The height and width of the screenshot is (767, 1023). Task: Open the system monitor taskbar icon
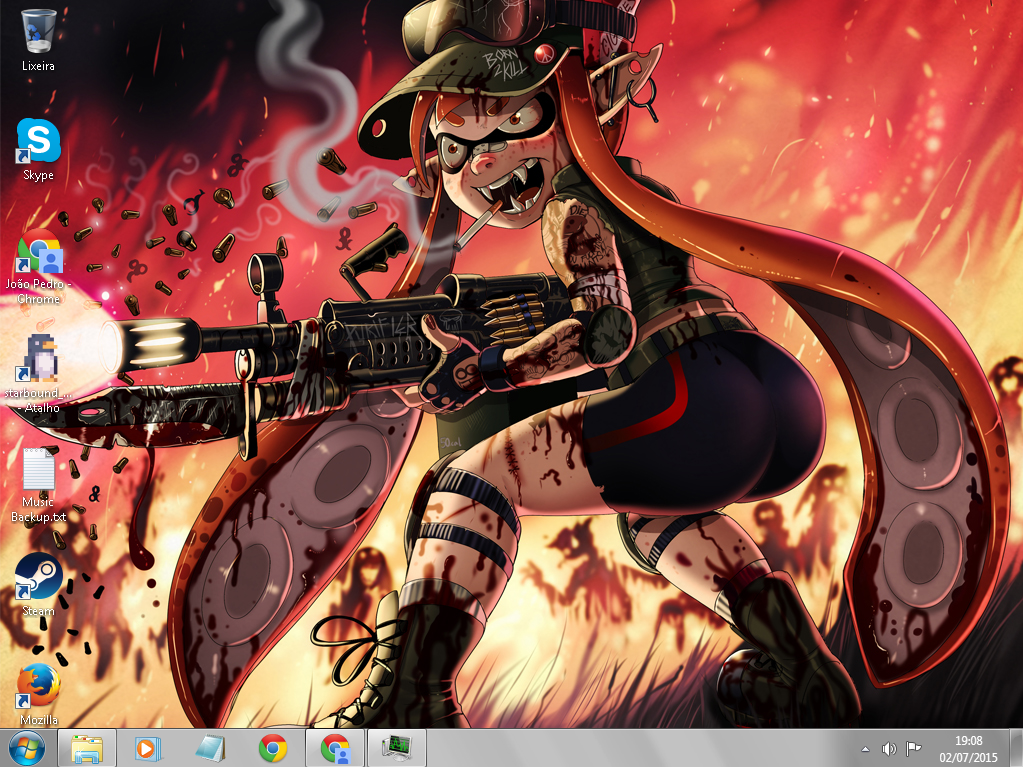point(397,748)
